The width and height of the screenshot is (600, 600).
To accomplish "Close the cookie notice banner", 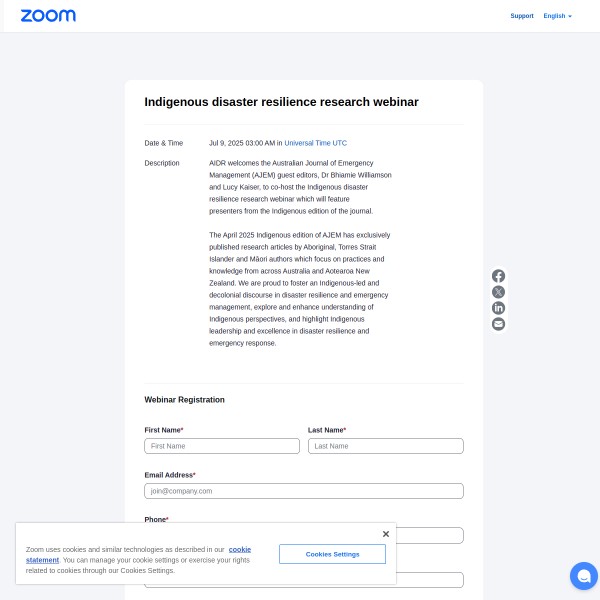I will 385,534.
